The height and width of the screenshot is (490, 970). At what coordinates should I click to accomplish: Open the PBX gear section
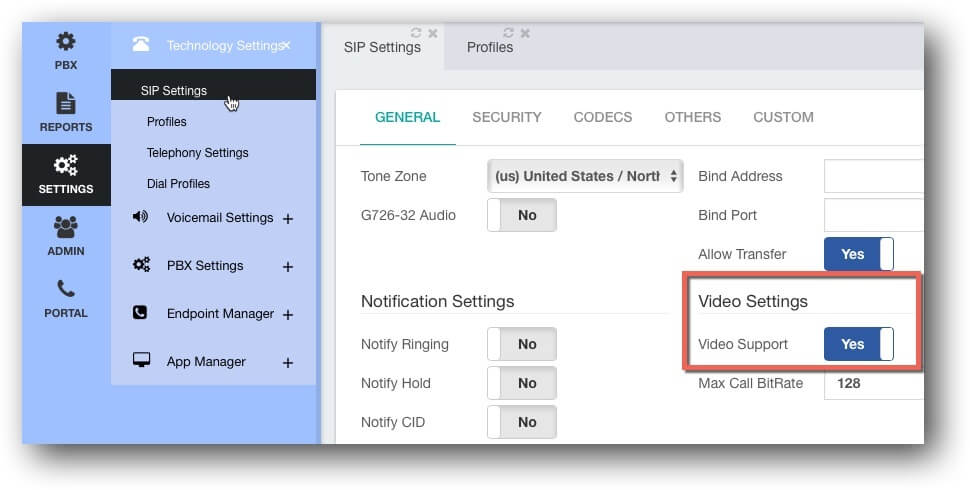pyautogui.click(x=66, y=42)
